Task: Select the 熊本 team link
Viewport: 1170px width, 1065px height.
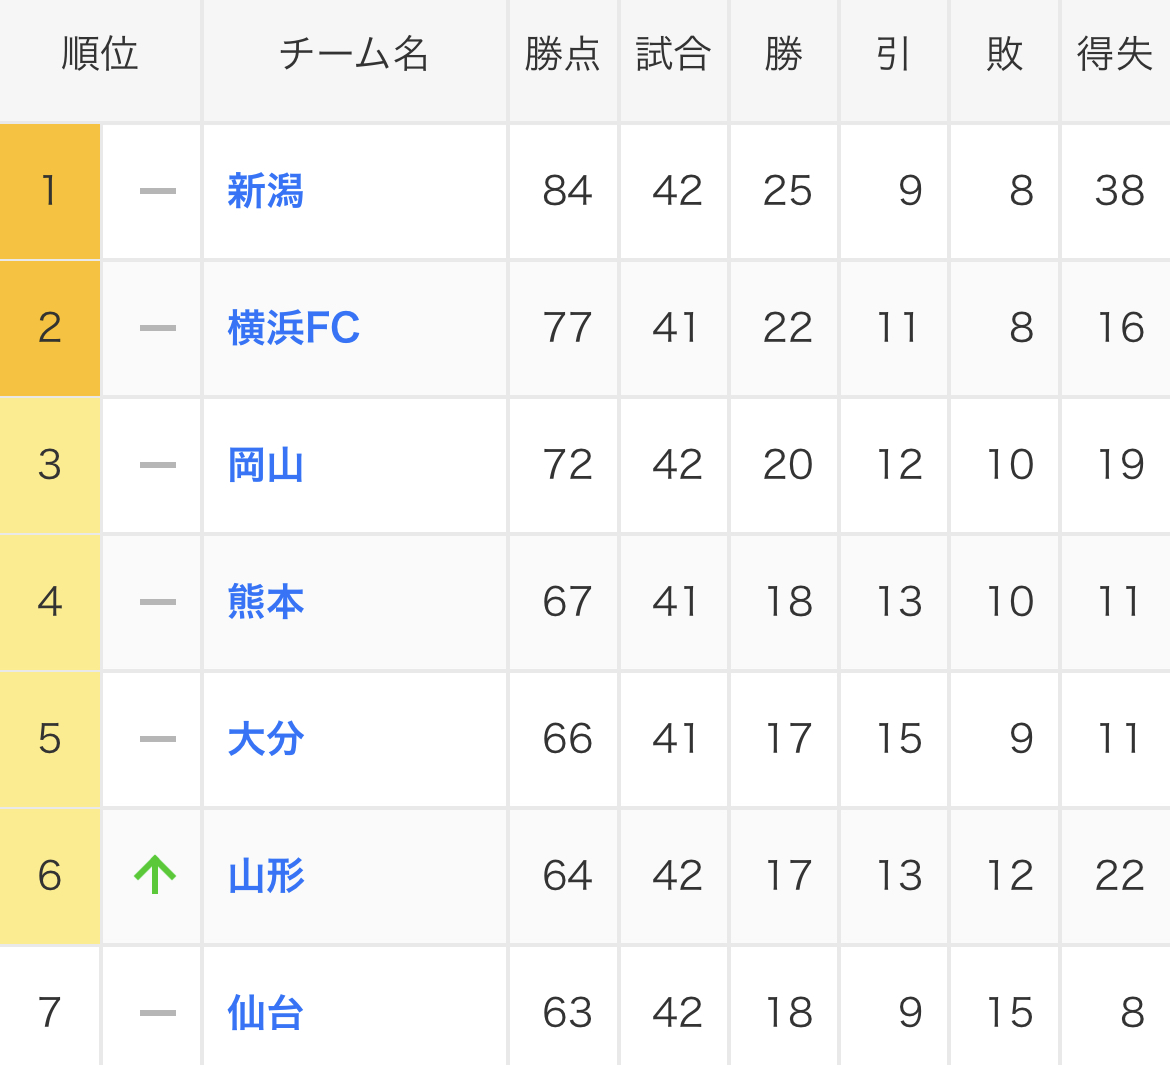Action: click(x=265, y=602)
